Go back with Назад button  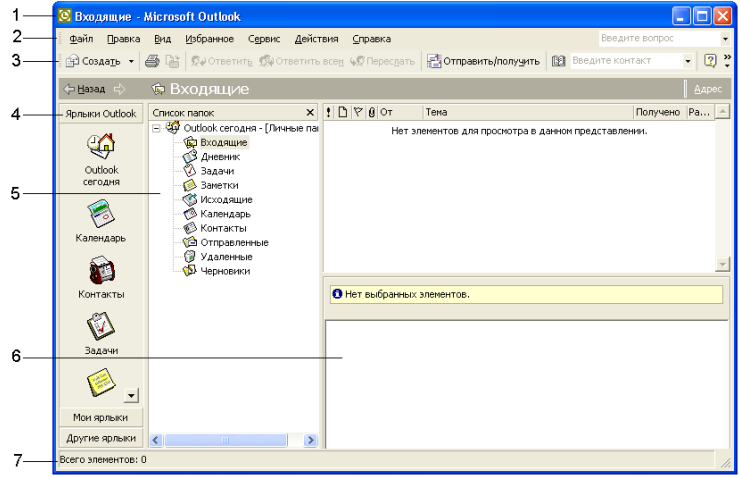tap(85, 89)
